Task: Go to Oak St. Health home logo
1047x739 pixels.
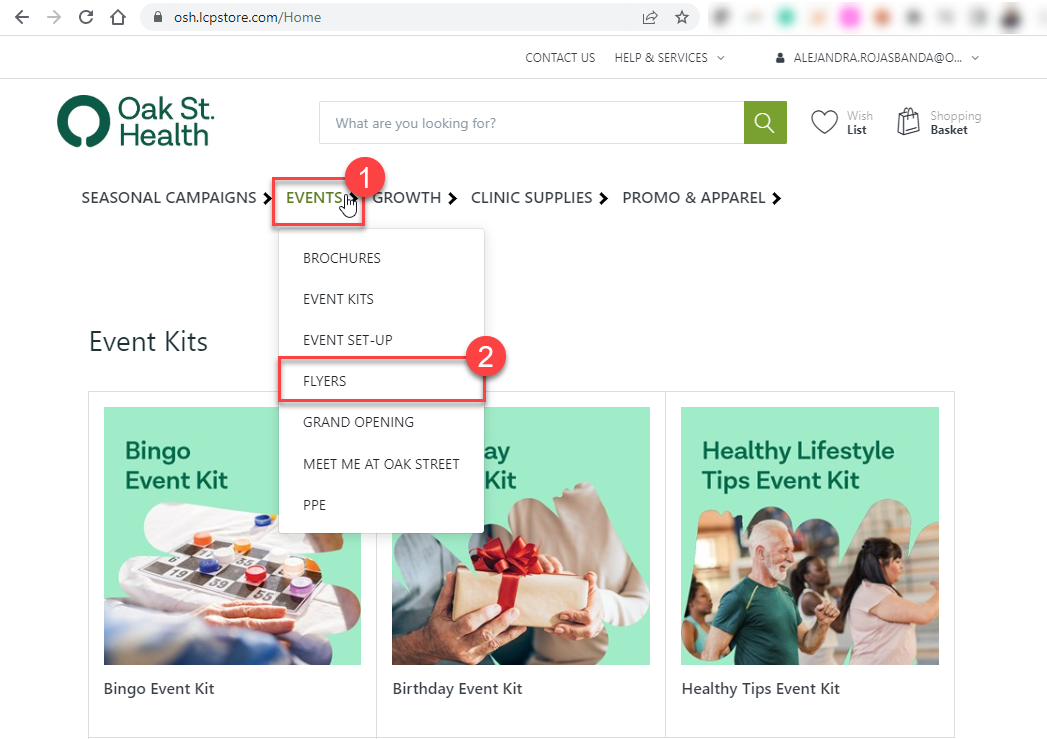Action: (x=136, y=121)
